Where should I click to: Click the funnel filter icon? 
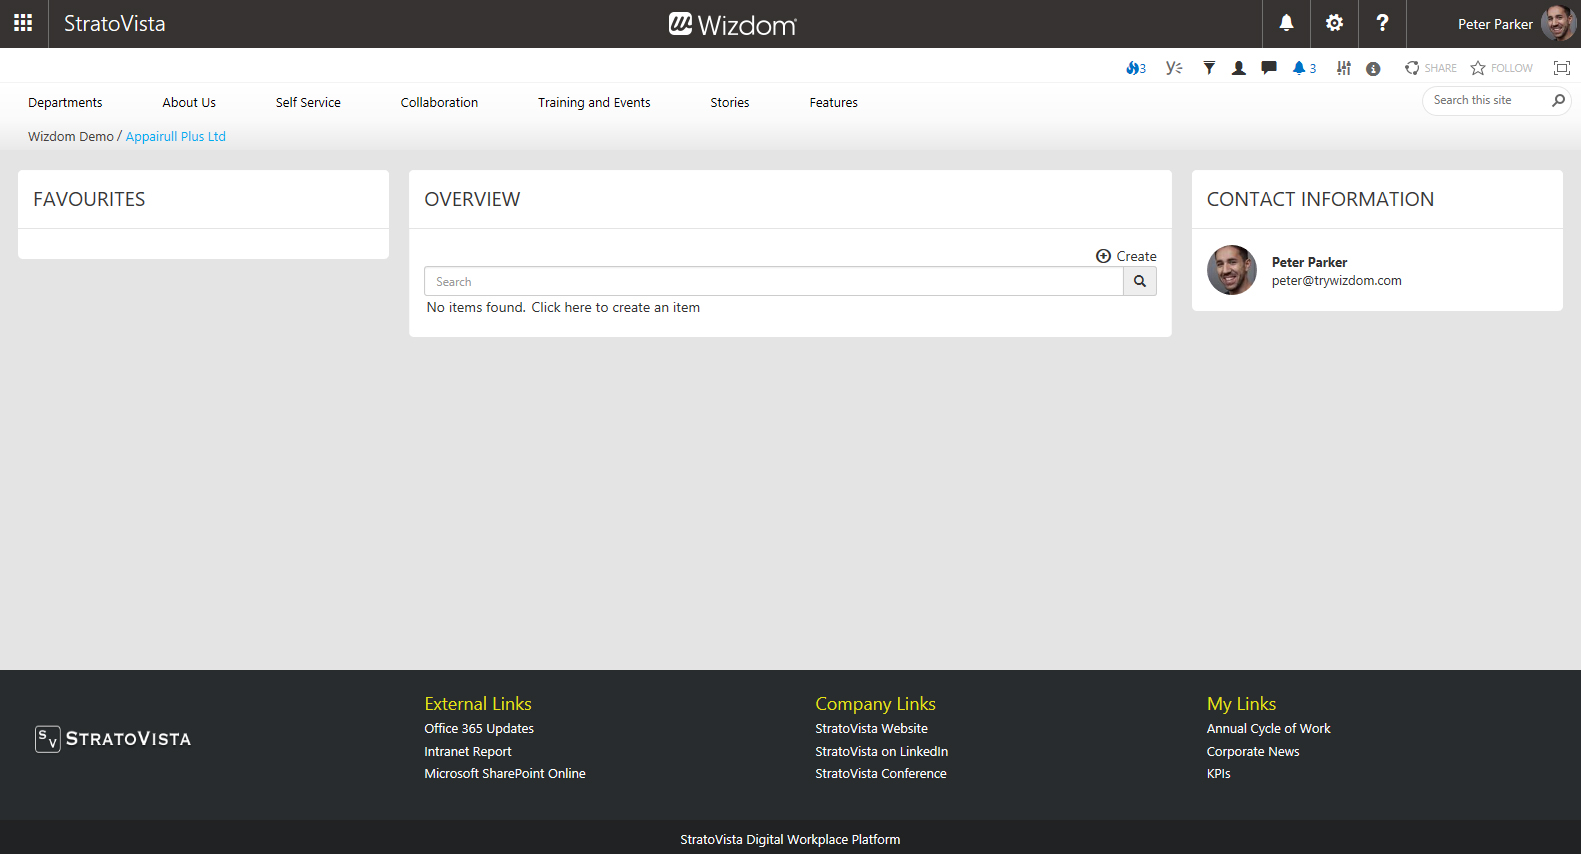pyautogui.click(x=1209, y=68)
